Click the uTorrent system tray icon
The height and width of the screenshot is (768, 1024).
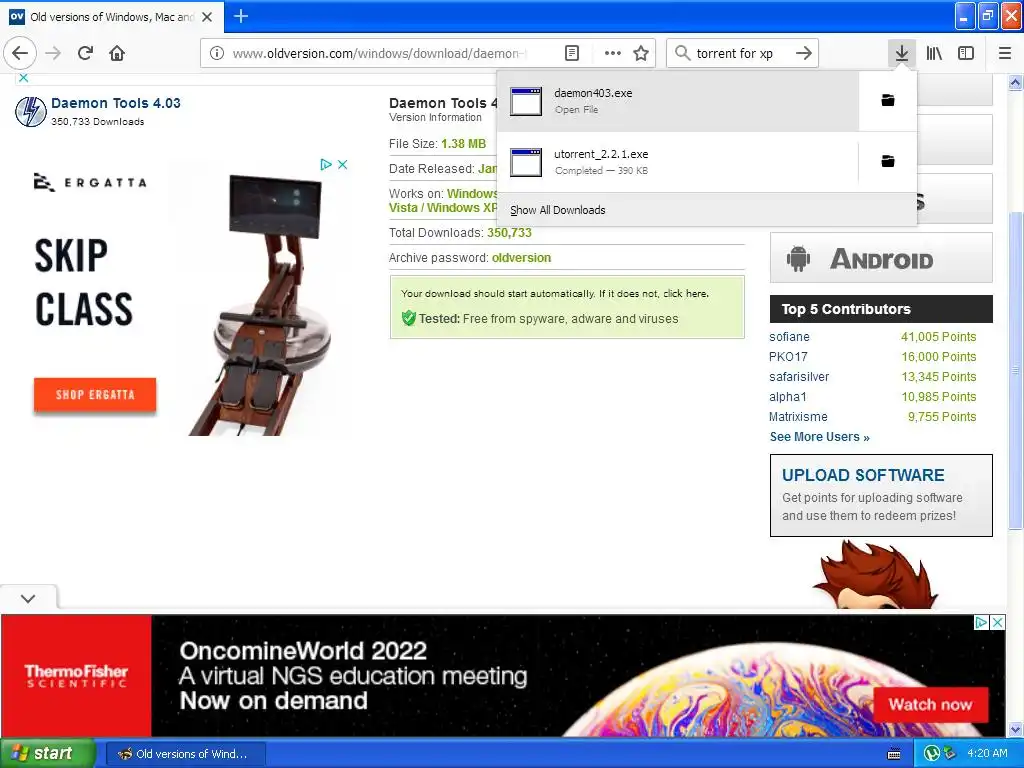(x=932, y=754)
